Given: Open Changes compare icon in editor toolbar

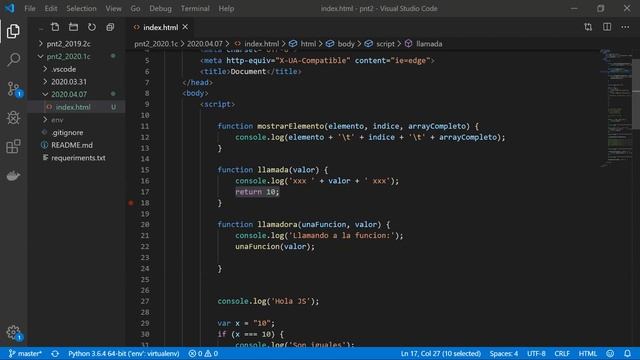Looking at the screenshot, I should [588, 27].
